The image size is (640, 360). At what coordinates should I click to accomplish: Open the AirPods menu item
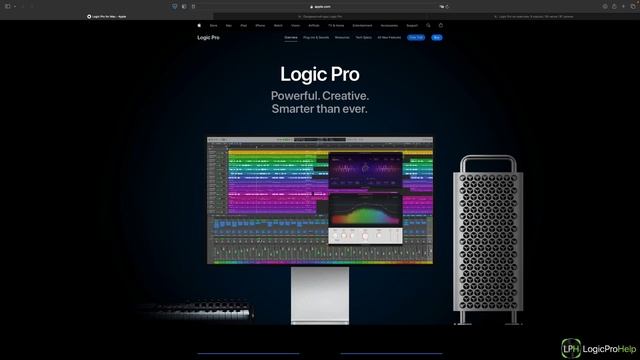click(x=314, y=25)
